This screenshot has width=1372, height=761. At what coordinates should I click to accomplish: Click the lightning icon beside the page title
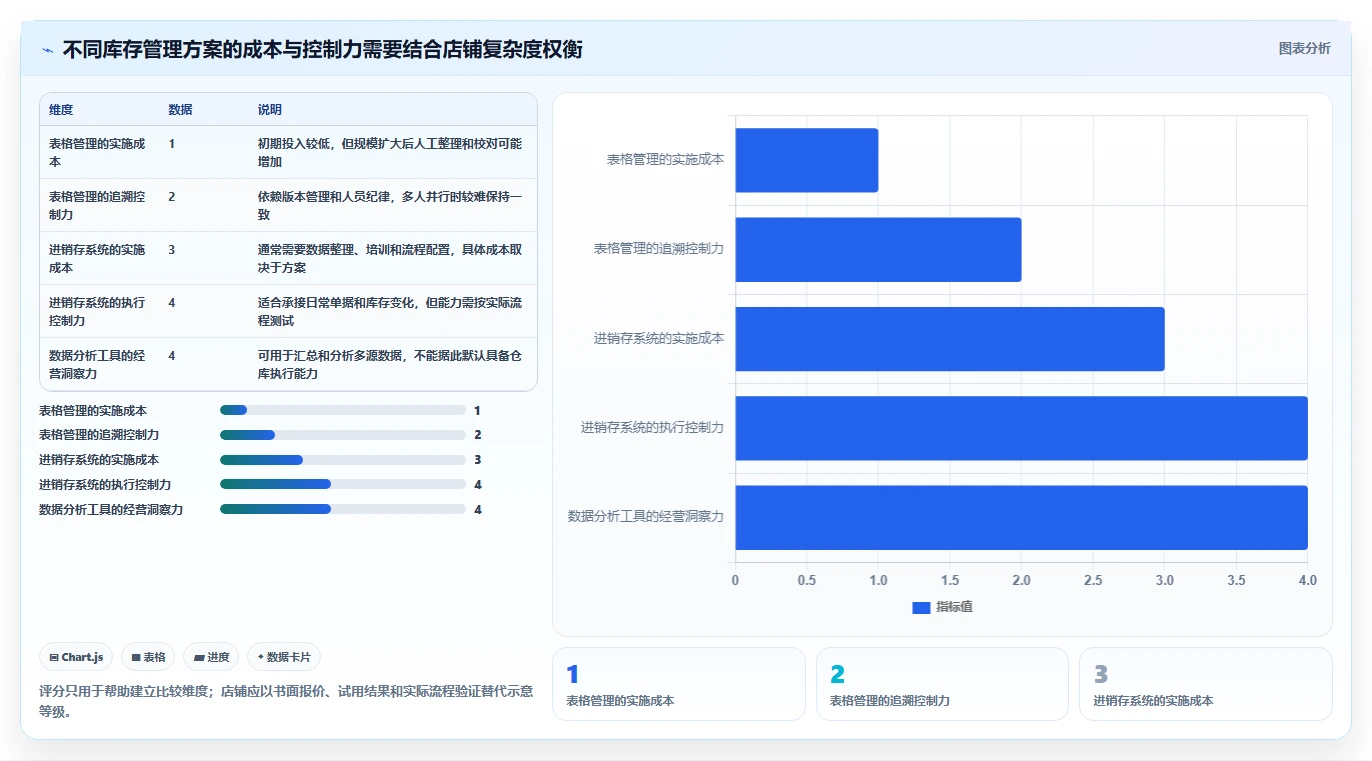[x=47, y=50]
